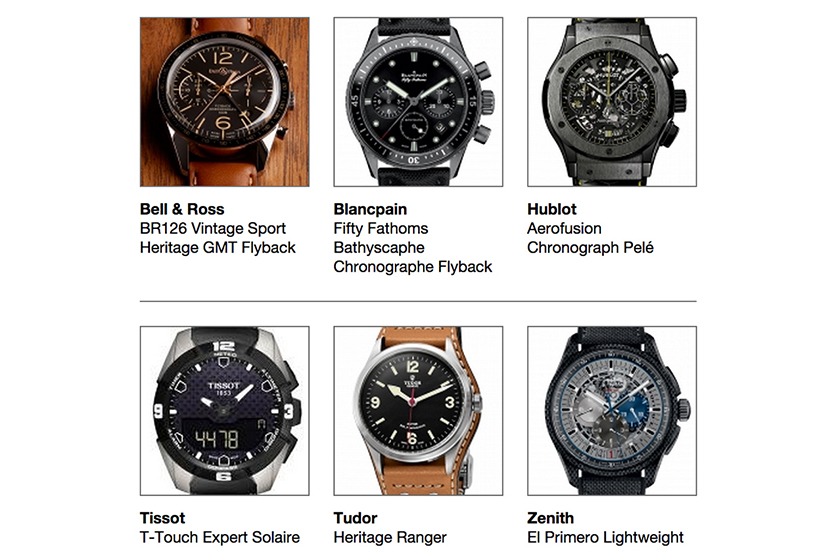Select the Hublot brand title
The width and height of the screenshot is (840, 560).
552,209
